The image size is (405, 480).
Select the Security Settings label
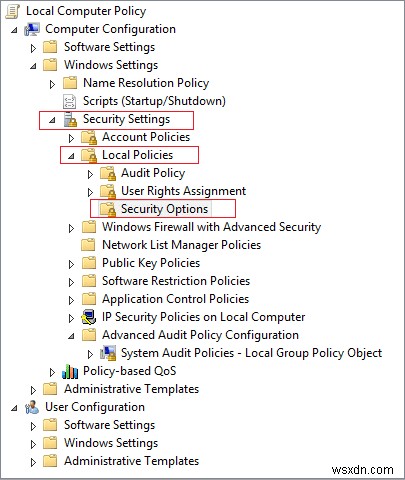126,119
